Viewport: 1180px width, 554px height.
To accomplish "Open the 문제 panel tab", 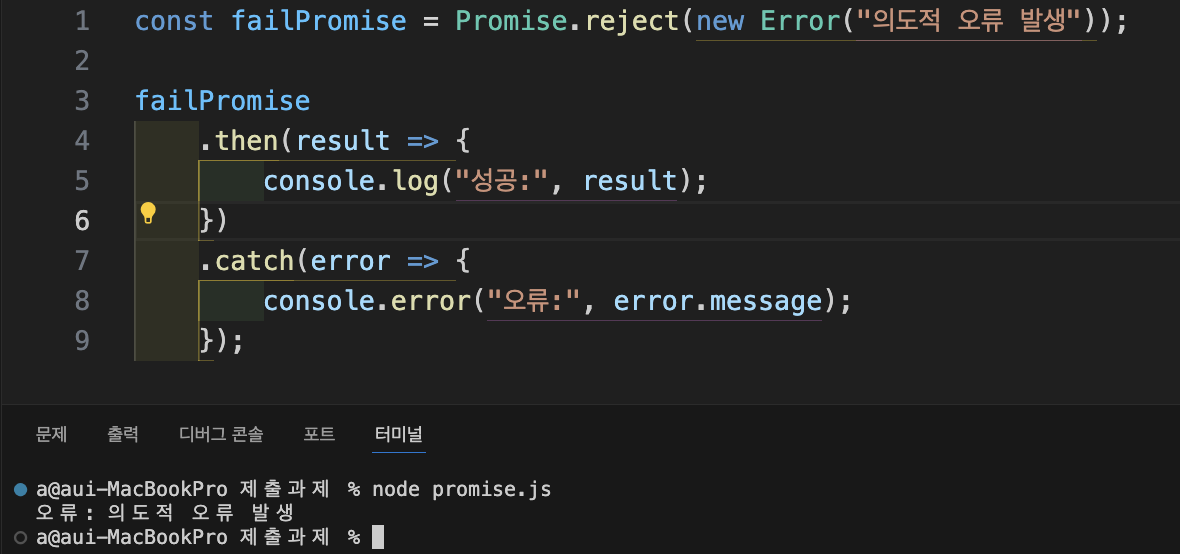I will click(x=52, y=434).
